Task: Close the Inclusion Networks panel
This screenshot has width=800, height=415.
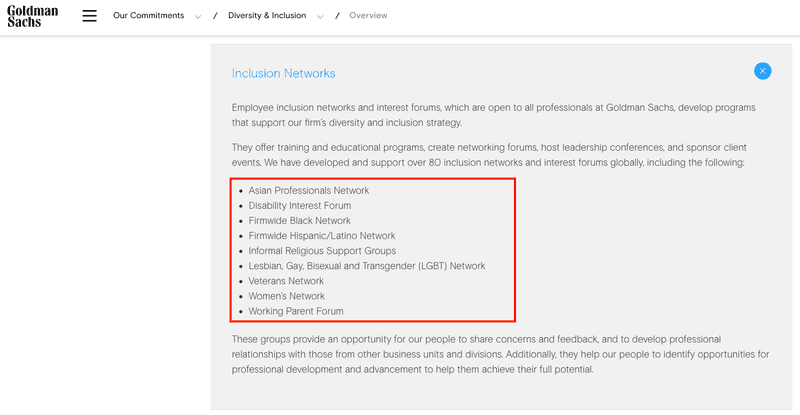Action: 762,71
